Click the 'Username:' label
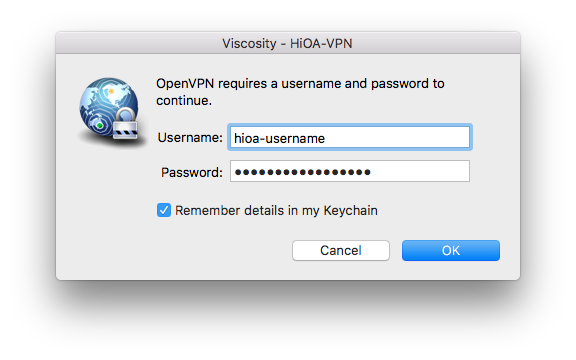The height and width of the screenshot is (360, 576). point(190,138)
